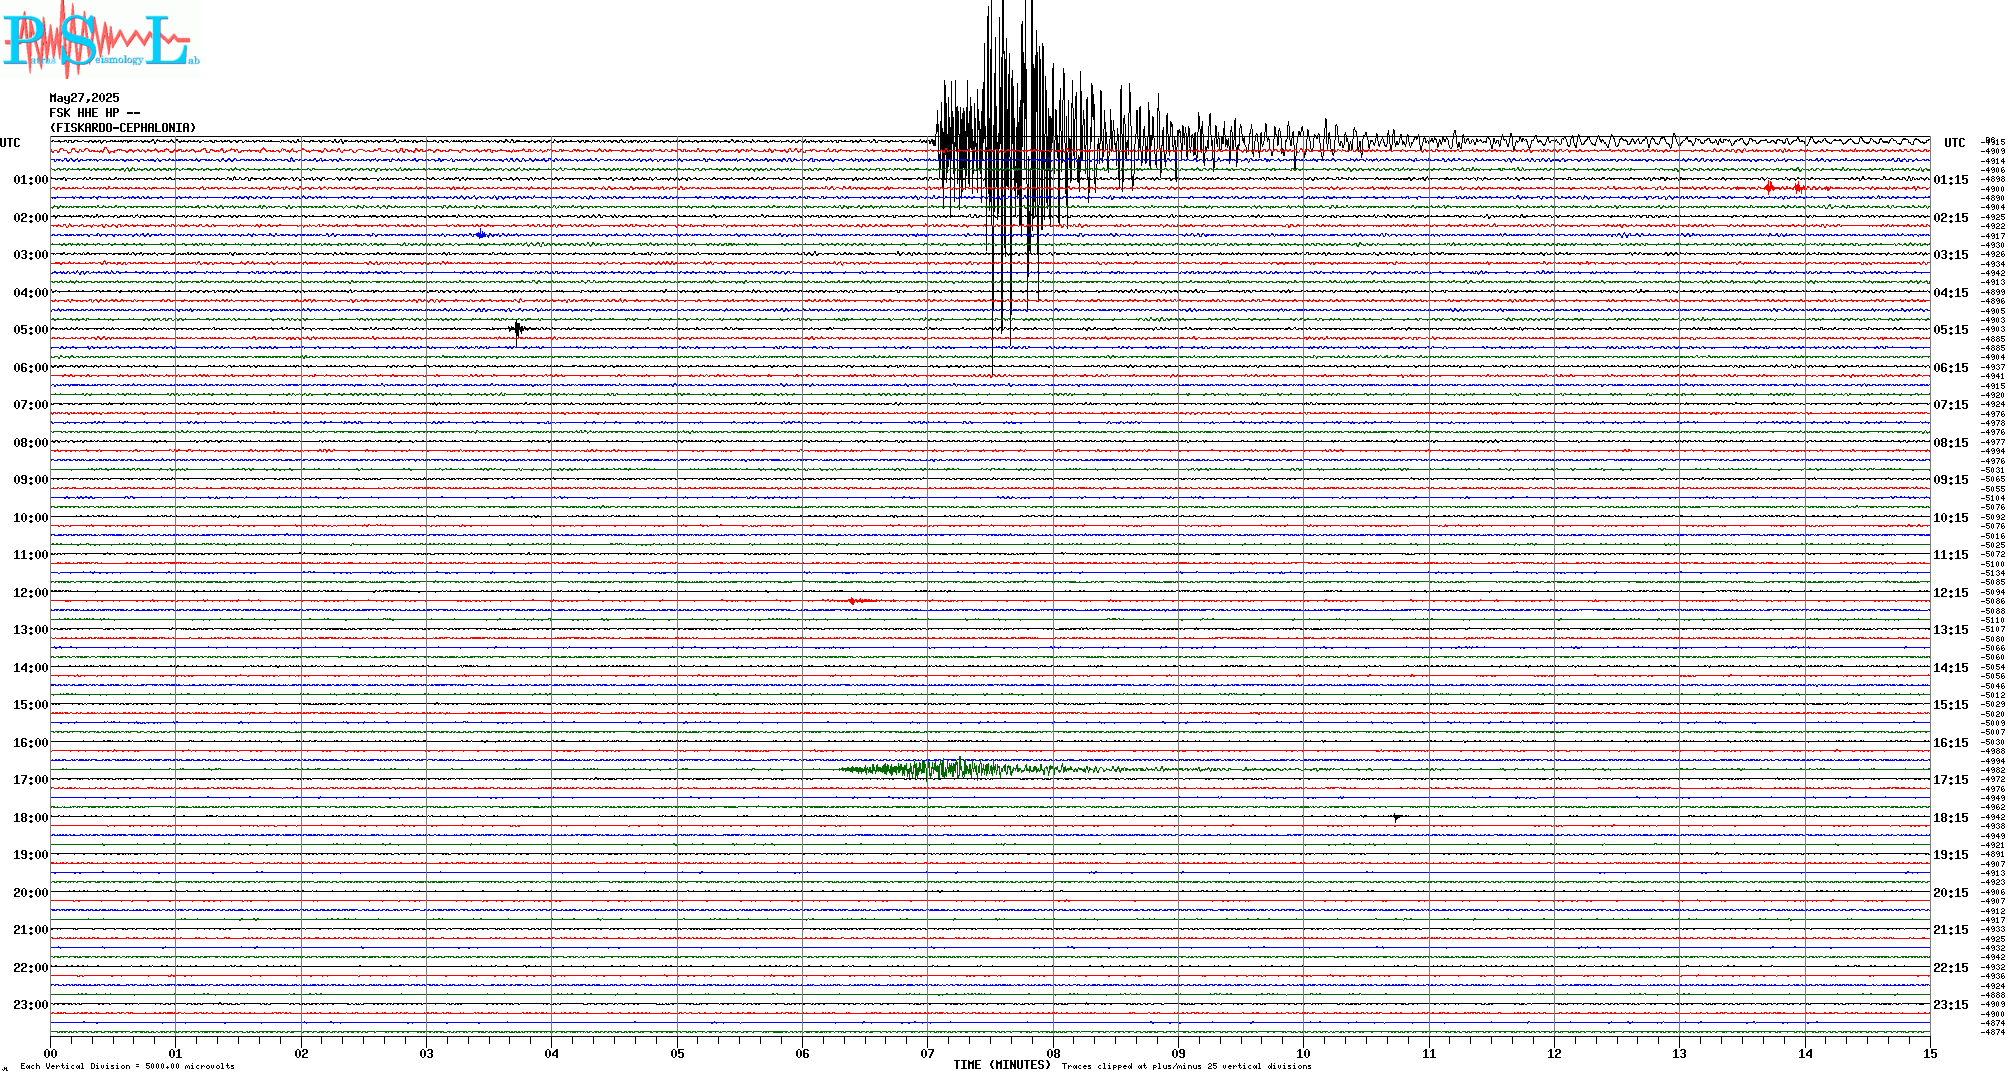
Task: Click the 19:00 hour label
Action: click(x=30, y=855)
